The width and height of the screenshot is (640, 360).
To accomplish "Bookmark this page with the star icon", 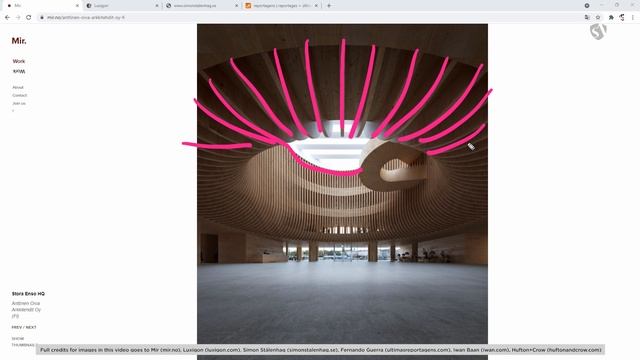I will click(x=598, y=18).
